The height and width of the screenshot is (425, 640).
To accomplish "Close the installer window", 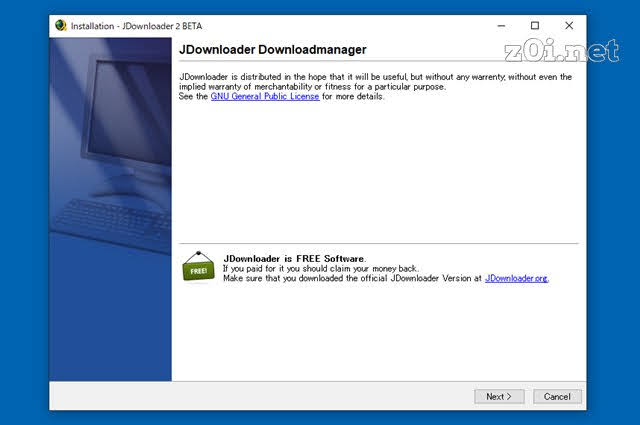I will tap(569, 26).
